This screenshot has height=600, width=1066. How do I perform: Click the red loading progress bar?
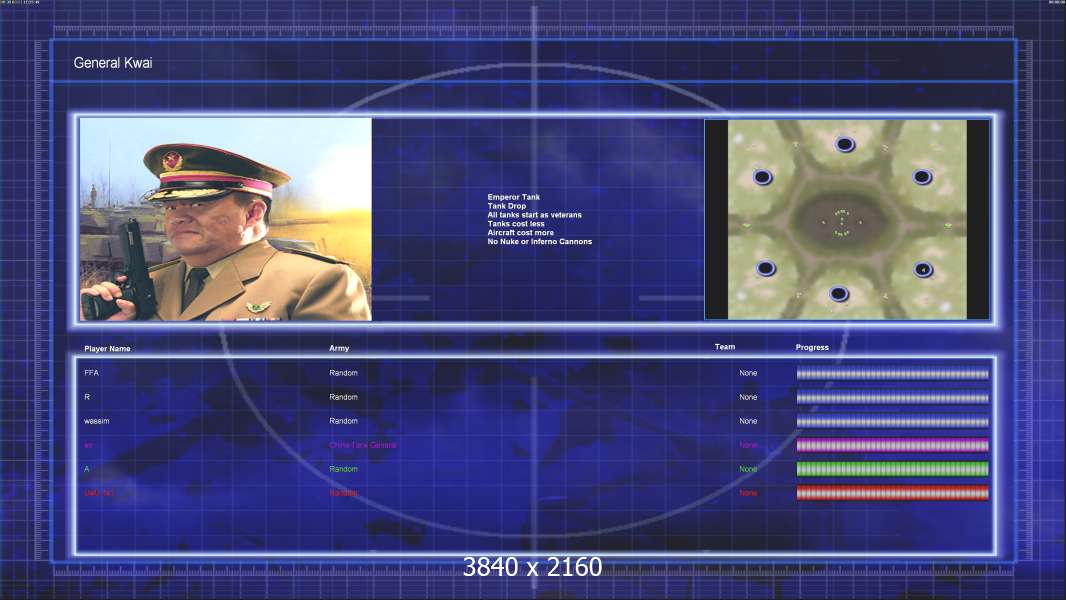893,493
